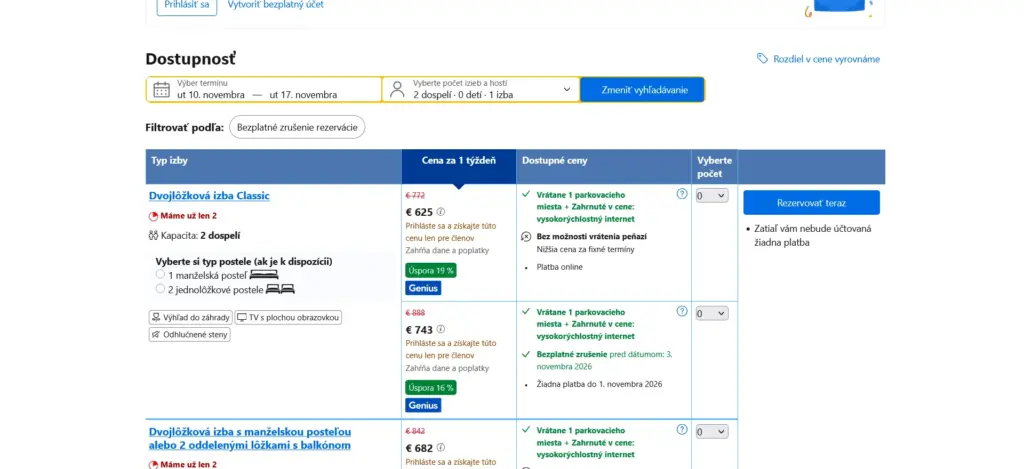Click Výhľad do záhrady amenity tag
The height and width of the screenshot is (469, 1024).
[191, 317]
